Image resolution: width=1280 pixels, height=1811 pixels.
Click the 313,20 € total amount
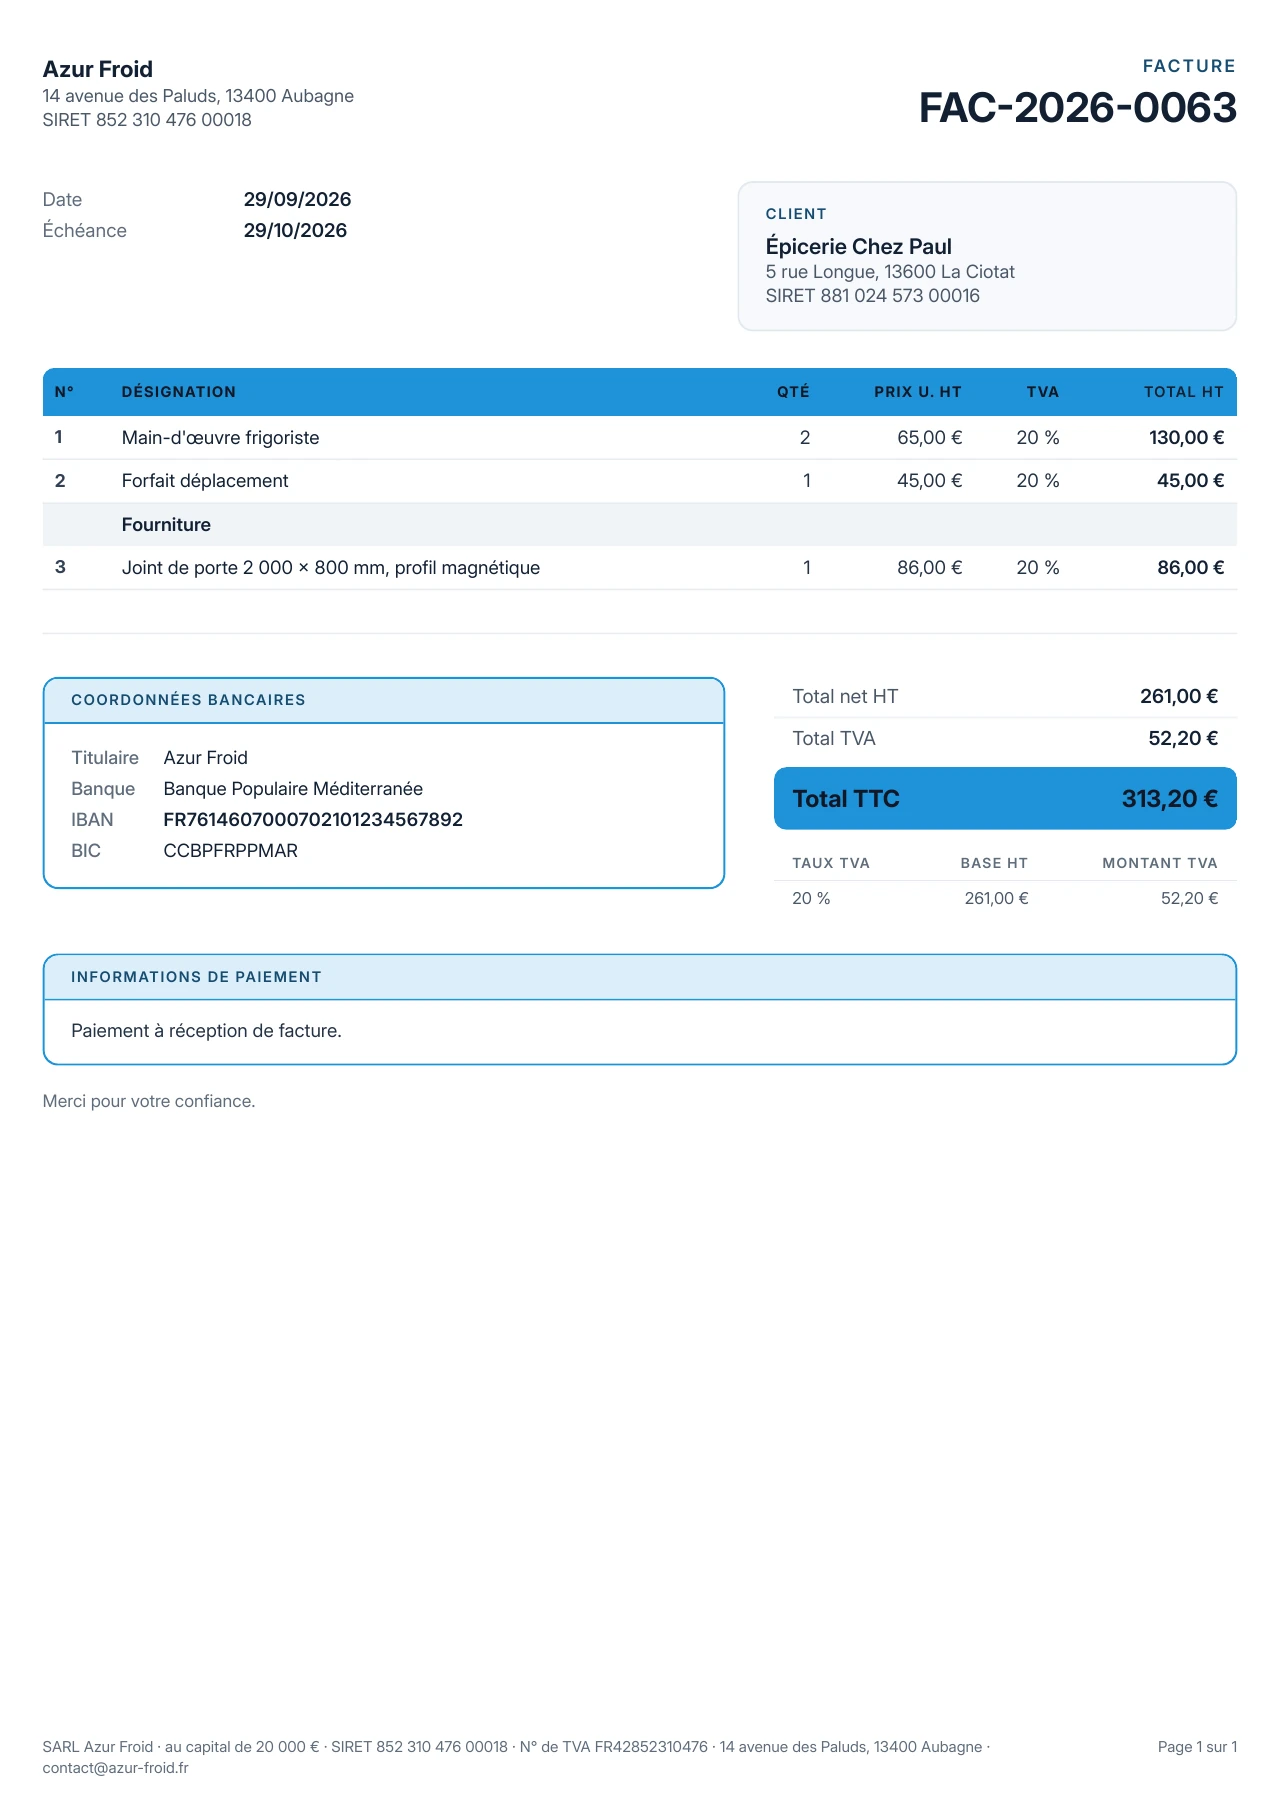(x=1170, y=799)
